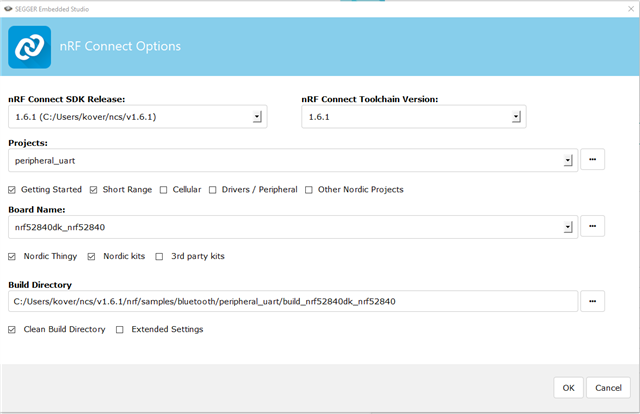Enable the 3rd party kits checkbox
This screenshot has height=414, width=640.
[x=159, y=256]
